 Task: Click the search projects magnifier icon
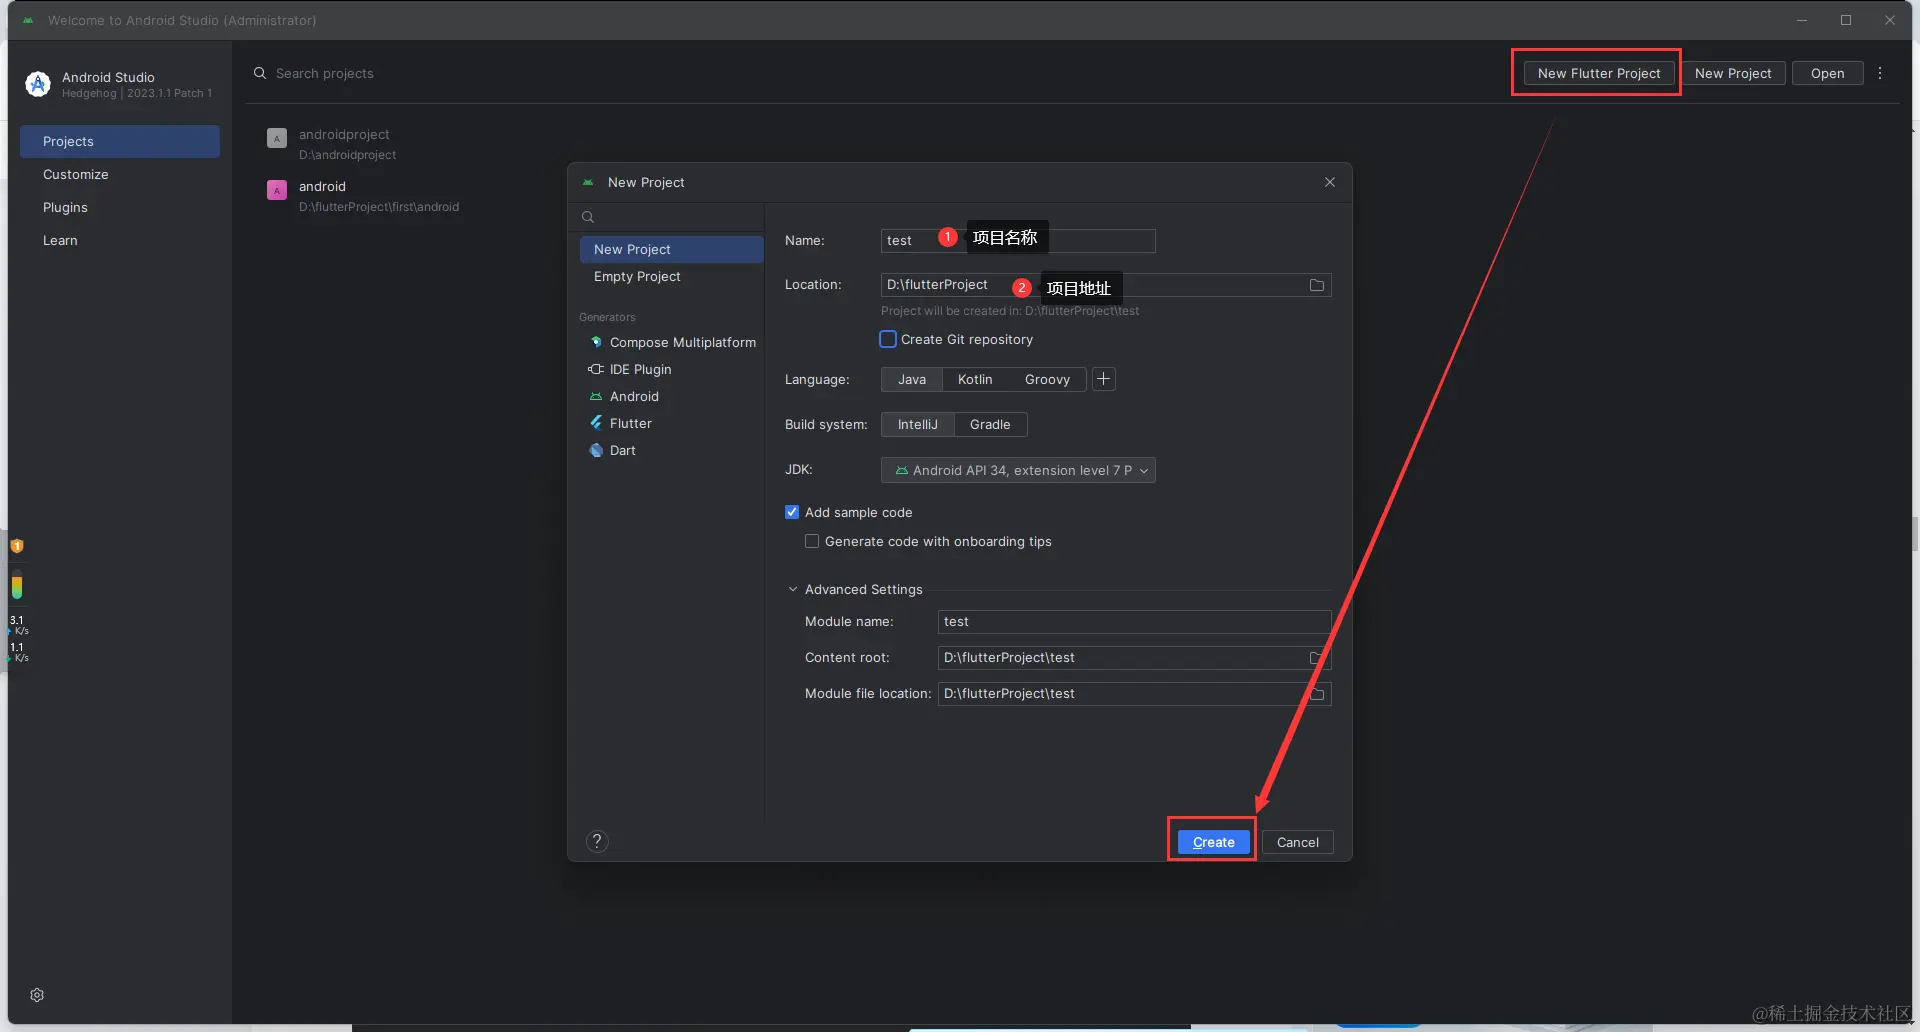pos(260,73)
